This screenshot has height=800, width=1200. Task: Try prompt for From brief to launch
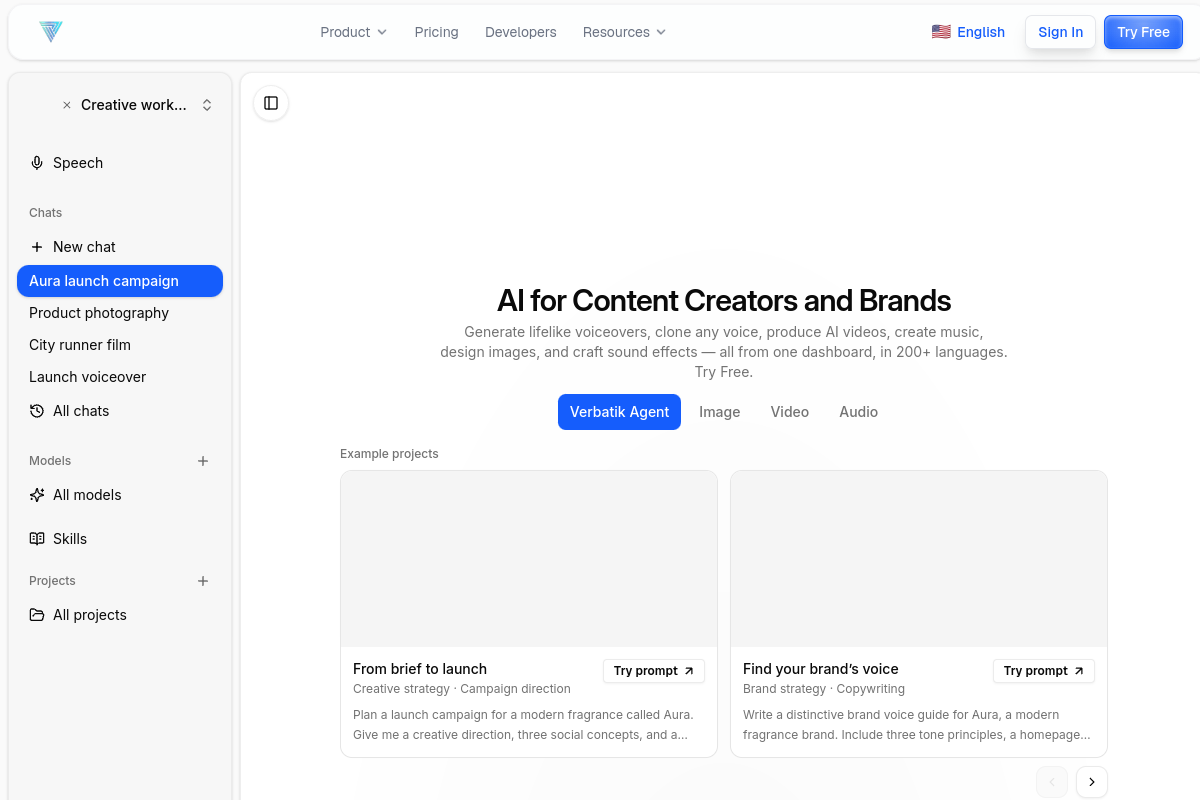pos(654,671)
